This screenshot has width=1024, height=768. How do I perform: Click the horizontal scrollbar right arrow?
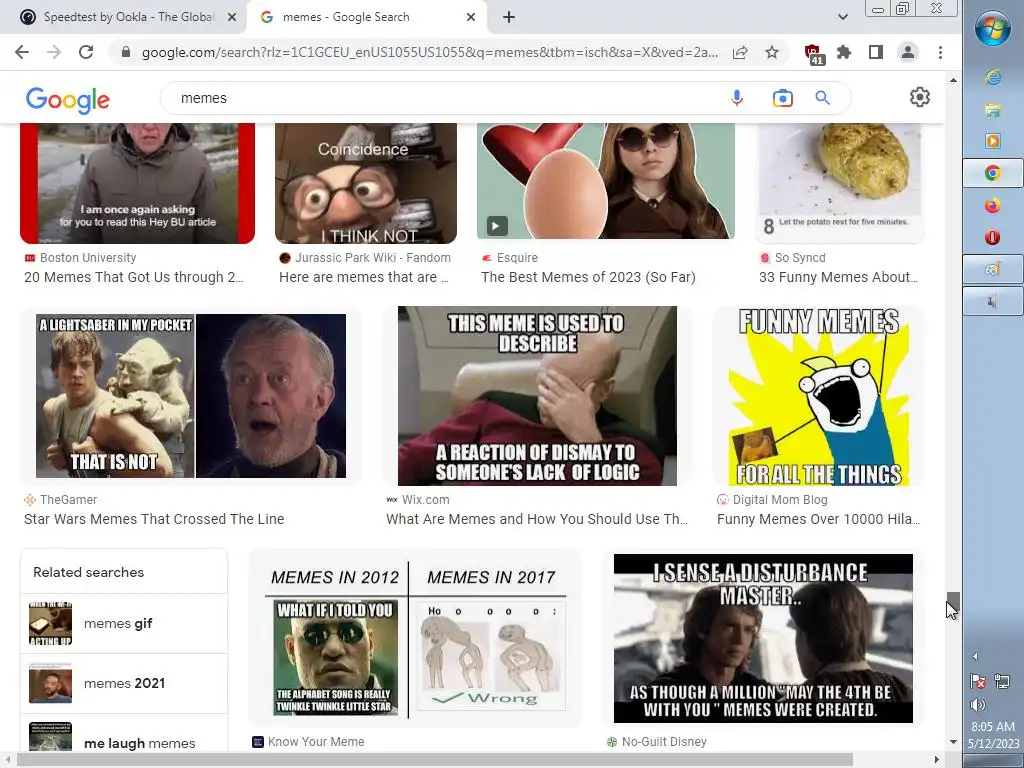click(937, 760)
